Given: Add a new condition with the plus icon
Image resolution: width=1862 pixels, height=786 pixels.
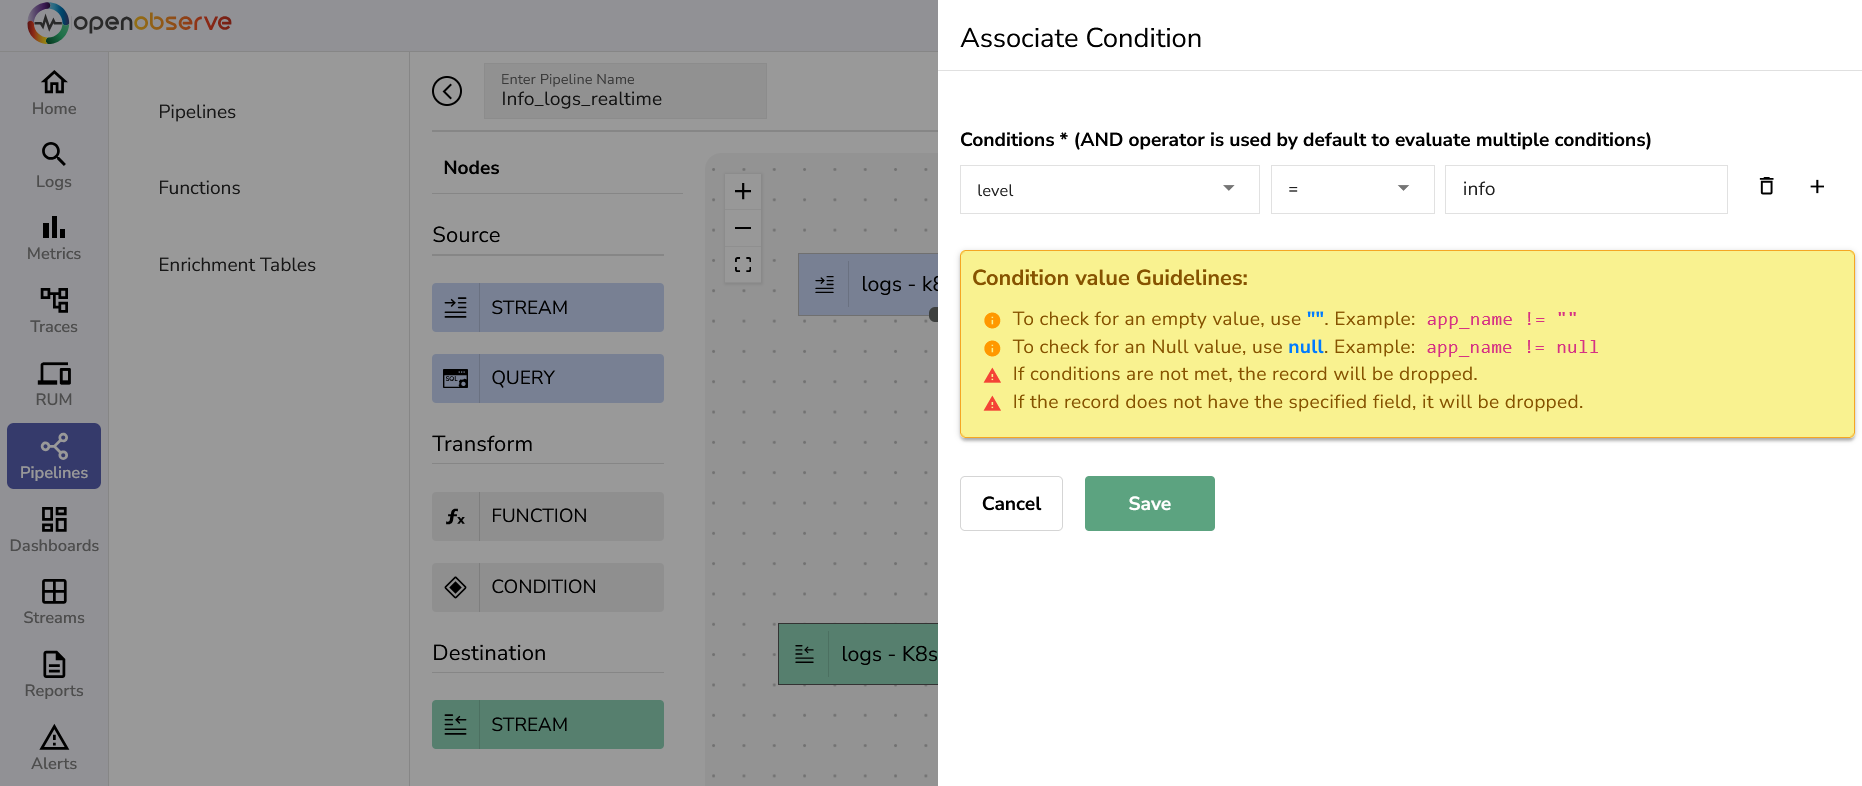Looking at the screenshot, I should pyautogui.click(x=1818, y=186).
